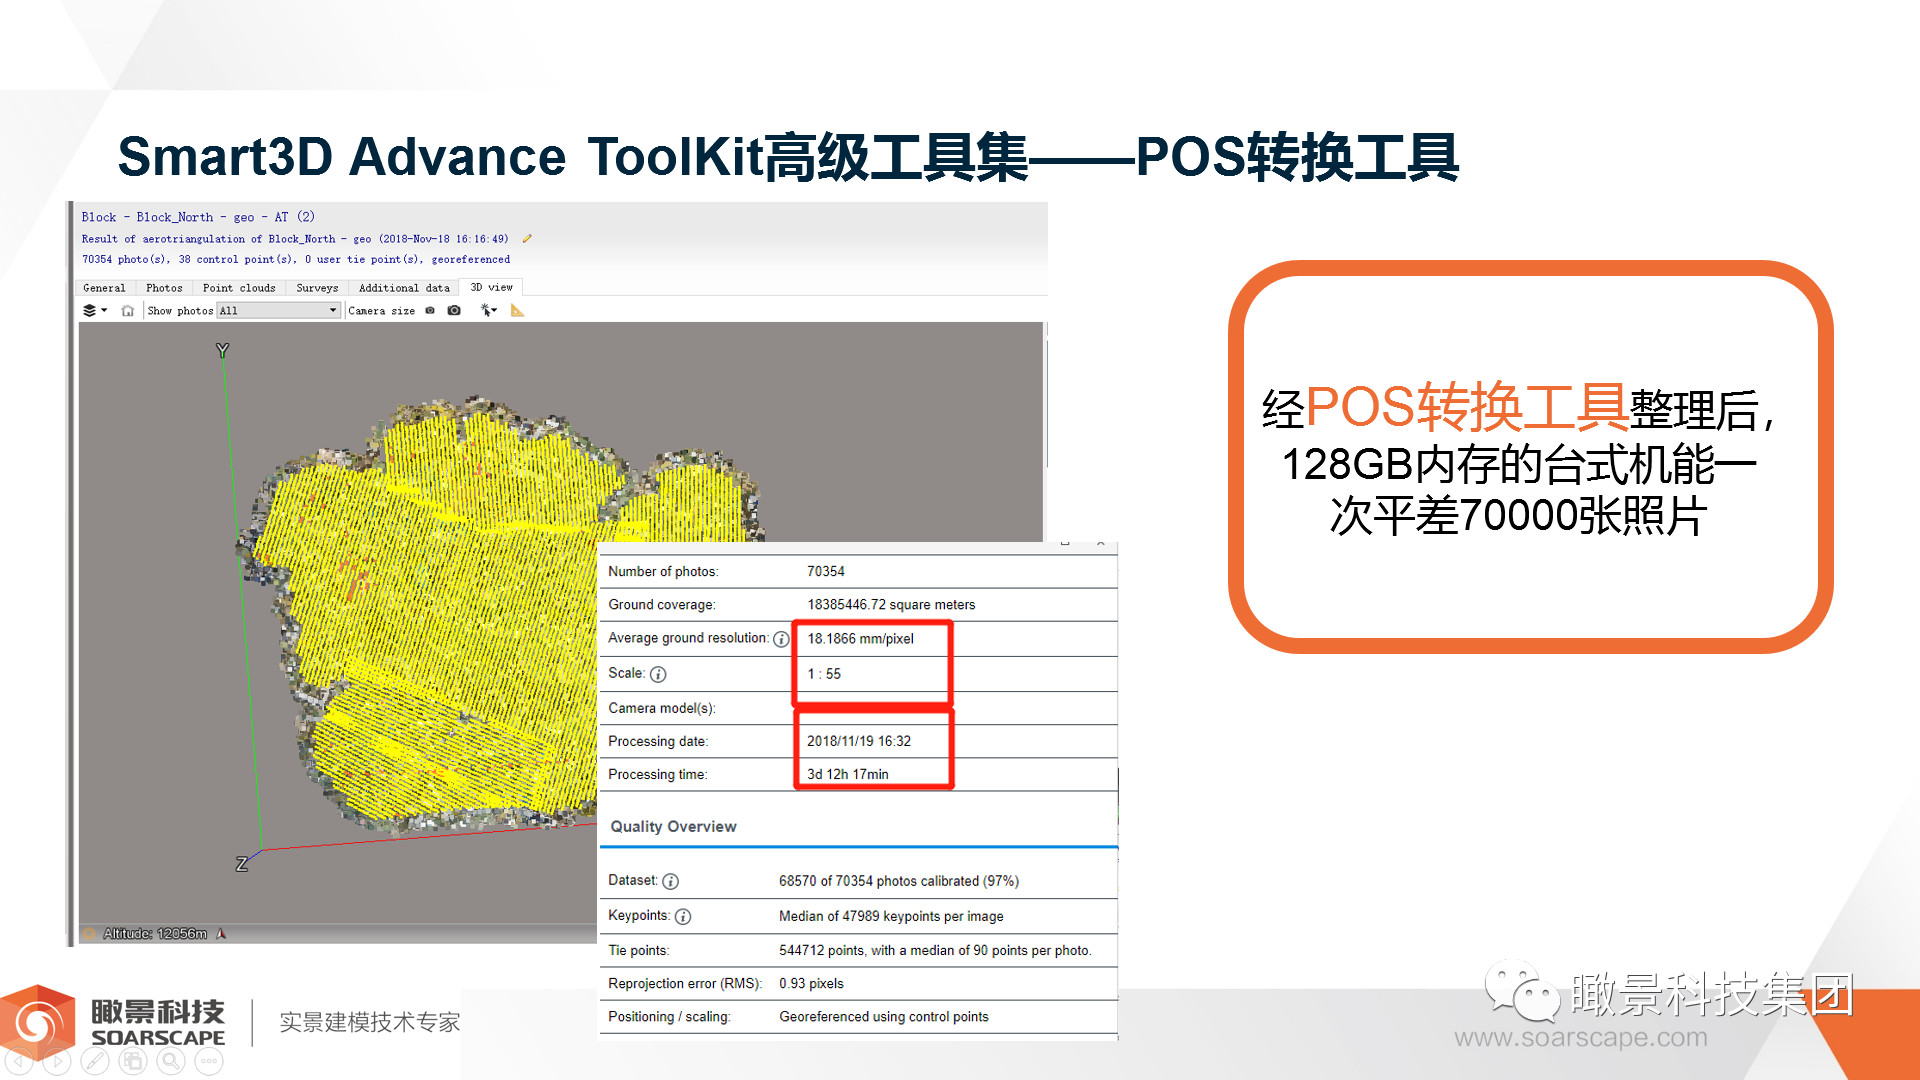Viewport: 1920px width, 1080px height.
Task: Open the slideshow more options button
Action: click(x=208, y=1061)
